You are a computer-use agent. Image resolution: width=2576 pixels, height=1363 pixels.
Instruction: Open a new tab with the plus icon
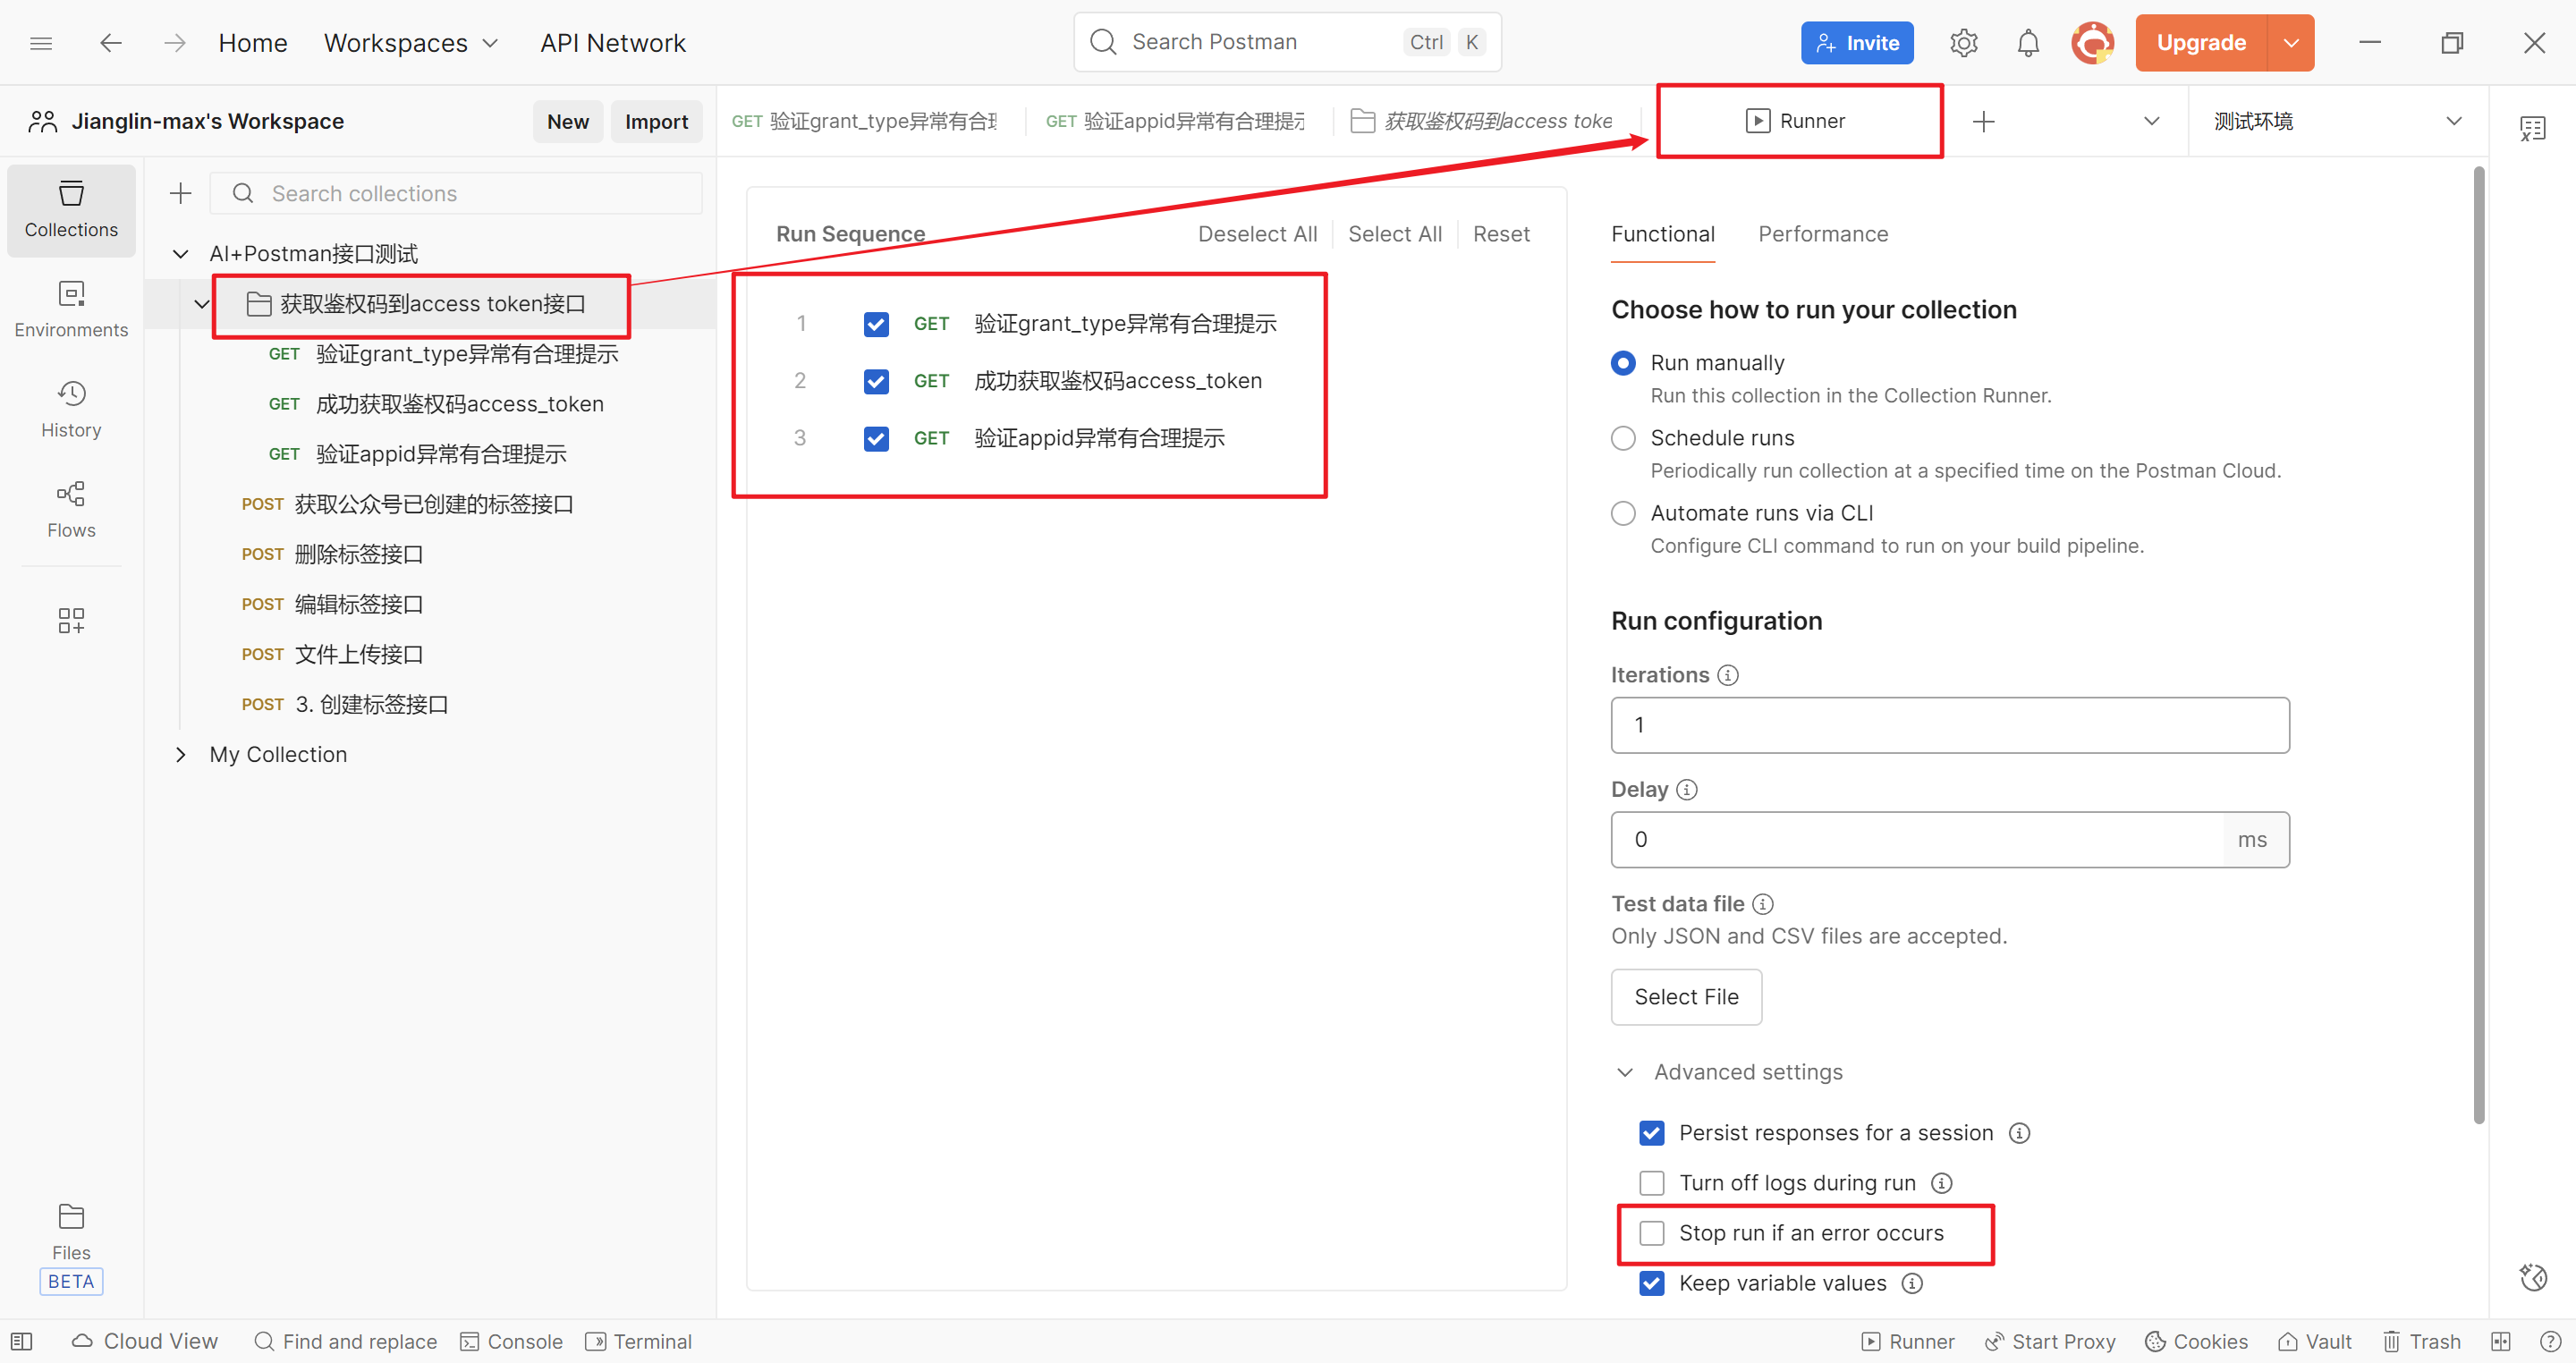[x=1983, y=121]
